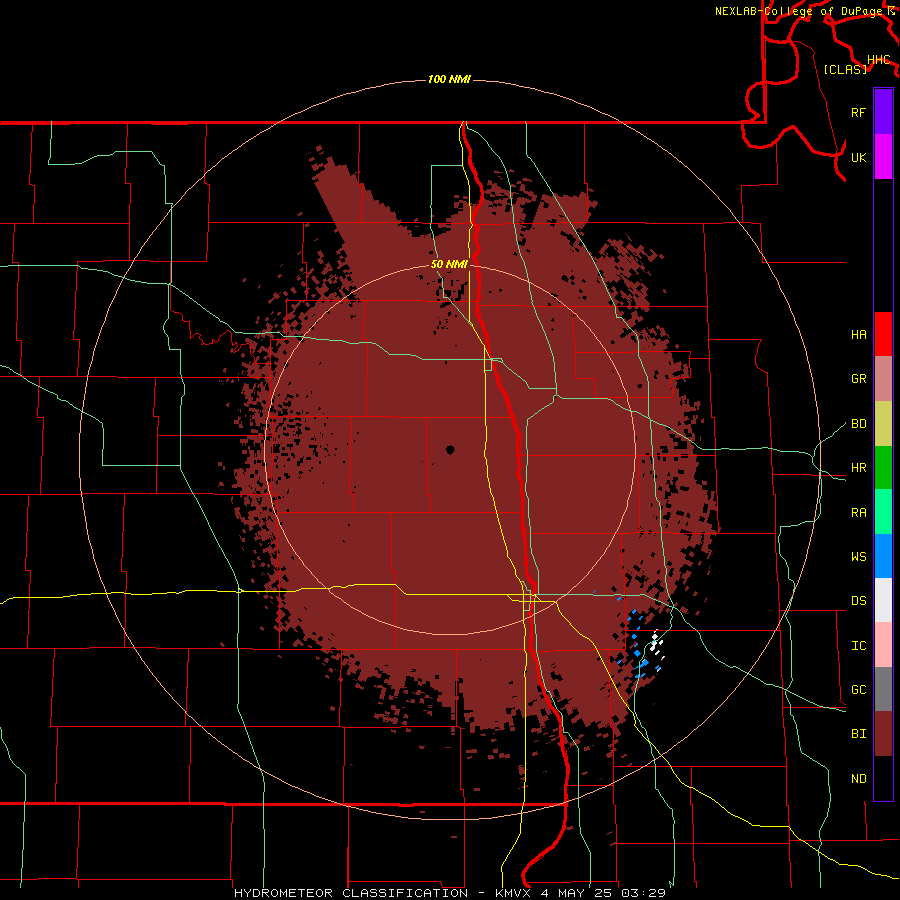Click the BI dark red swatch

pos(883,734)
